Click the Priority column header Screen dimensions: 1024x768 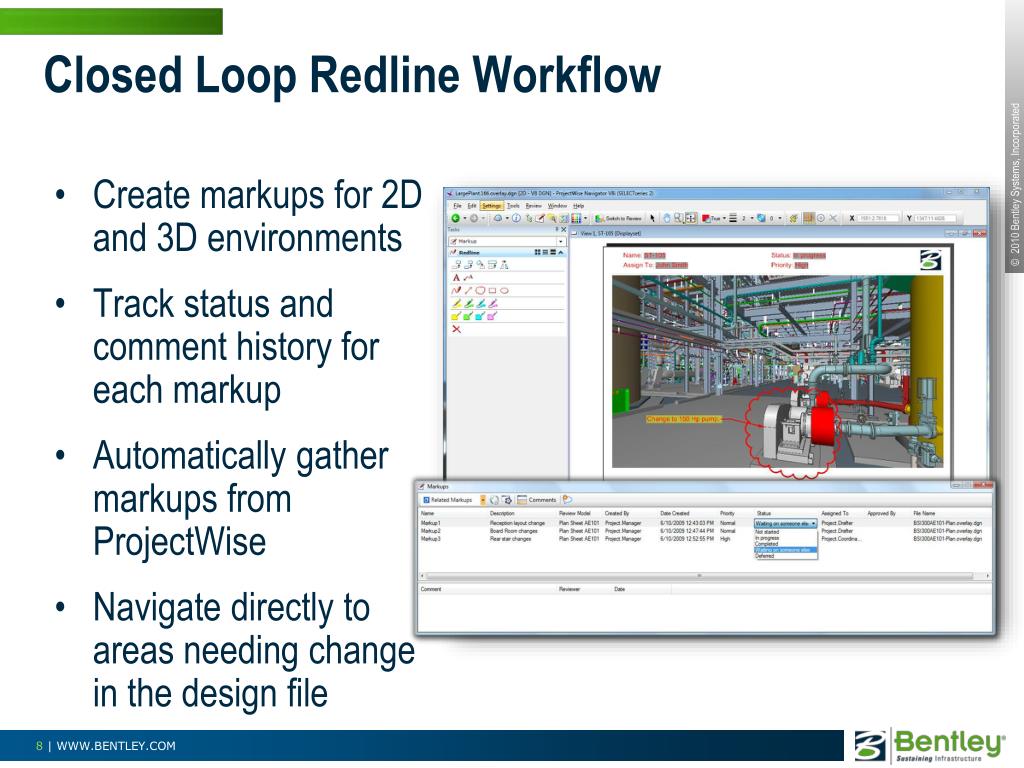728,513
